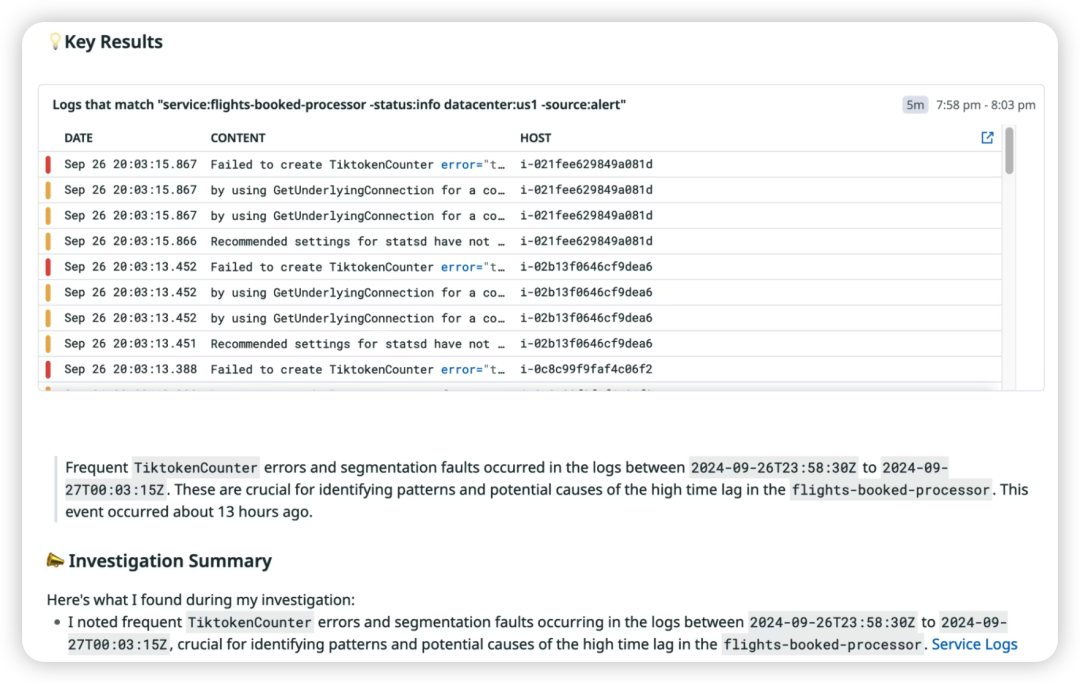Click the megaphone icon beside Investigation Summary
The image size is (1080, 684).
coord(55,560)
